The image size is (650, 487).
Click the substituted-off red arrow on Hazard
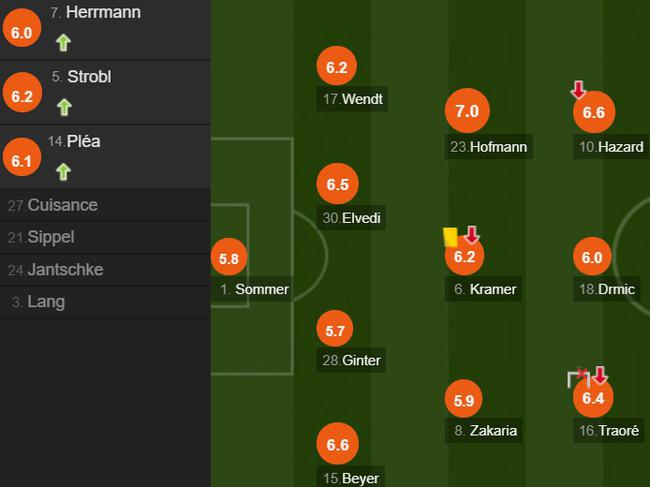pyautogui.click(x=578, y=90)
